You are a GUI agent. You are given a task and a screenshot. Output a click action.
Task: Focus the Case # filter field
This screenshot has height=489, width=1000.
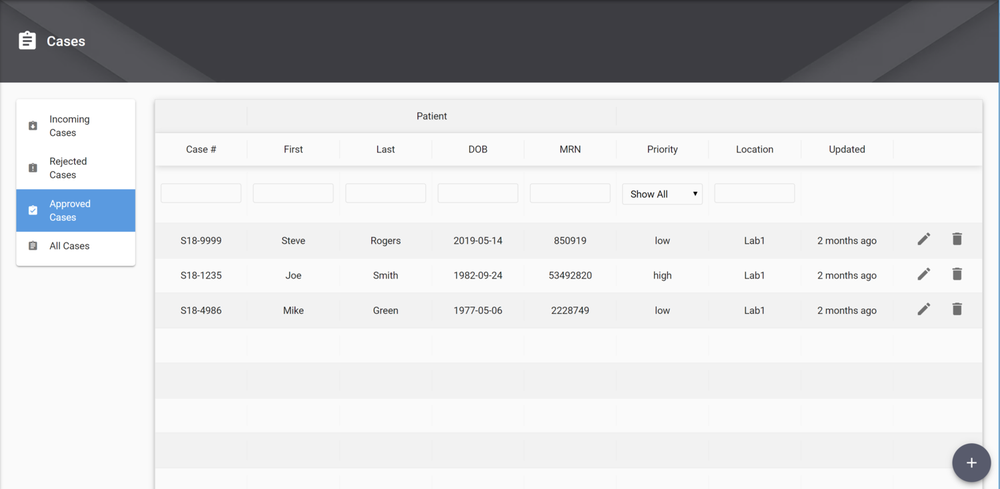click(201, 193)
